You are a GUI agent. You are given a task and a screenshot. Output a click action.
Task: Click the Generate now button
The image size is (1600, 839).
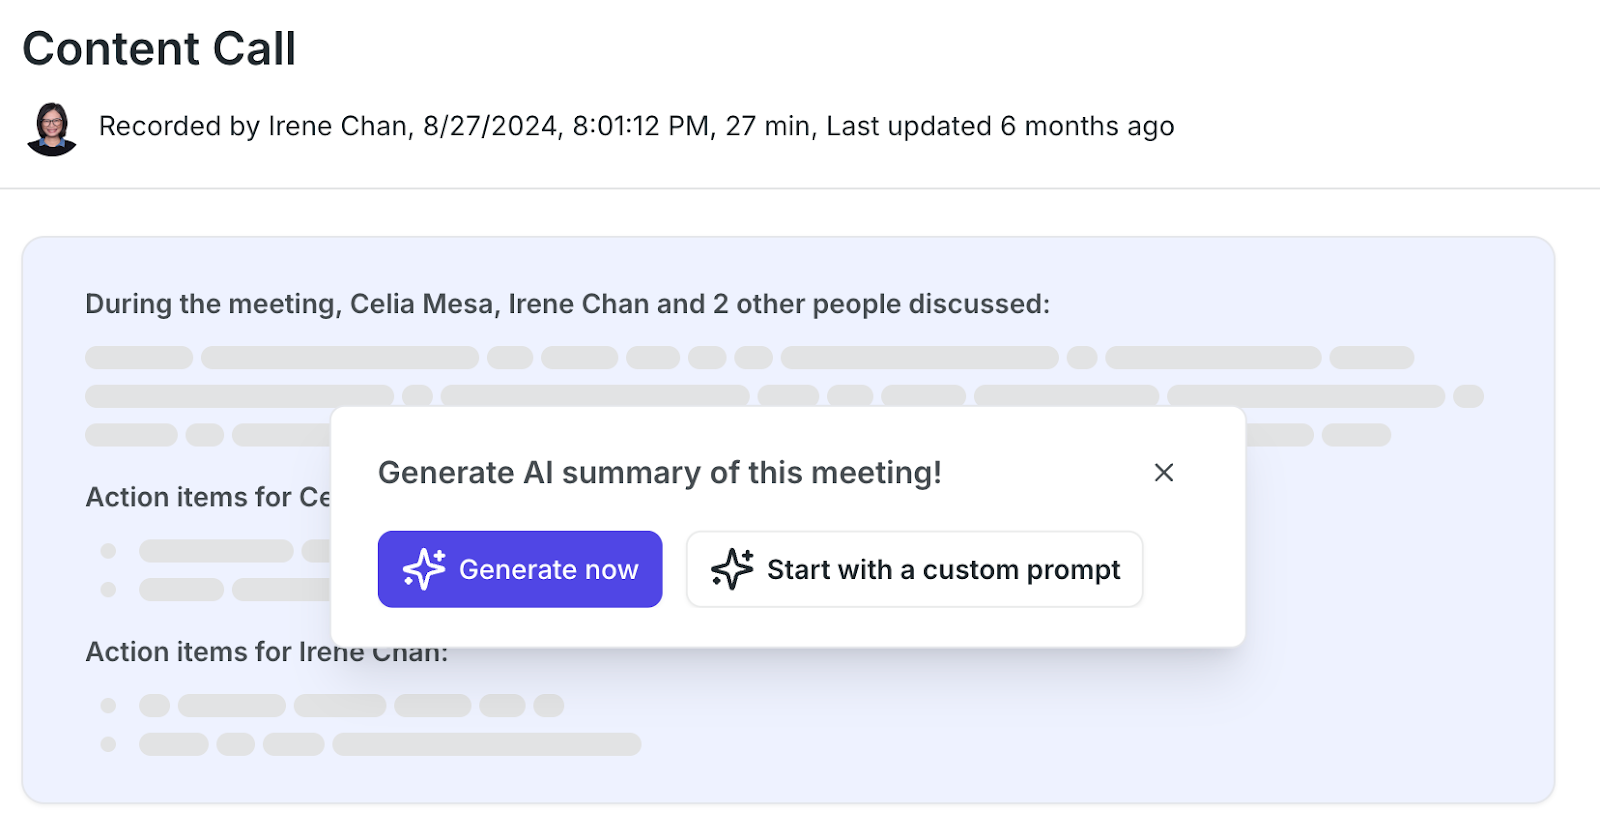point(520,569)
